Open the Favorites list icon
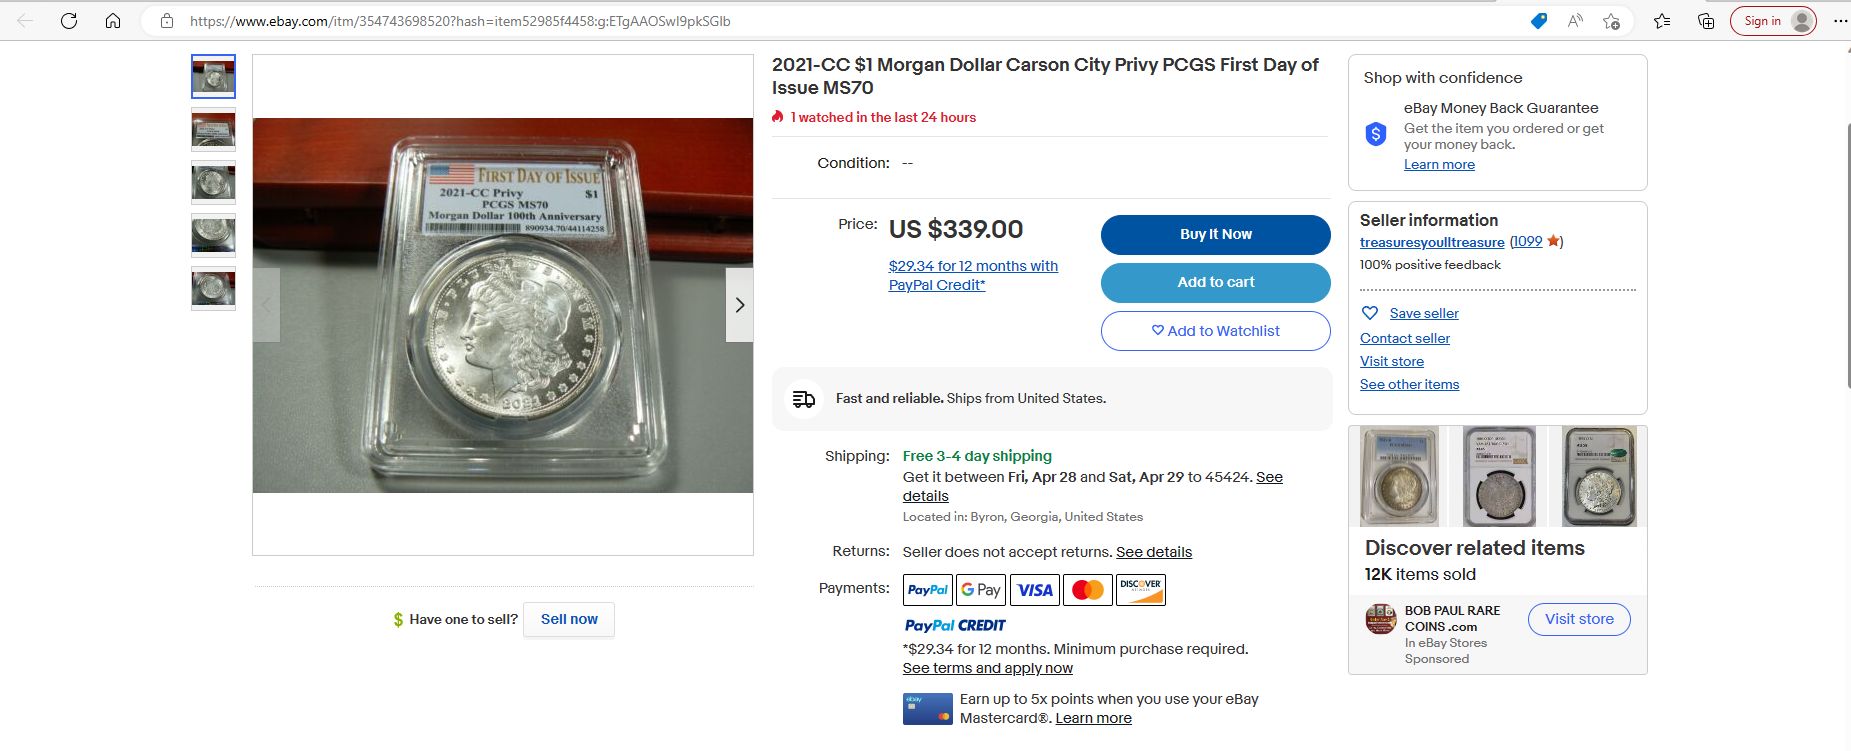 tap(1662, 21)
